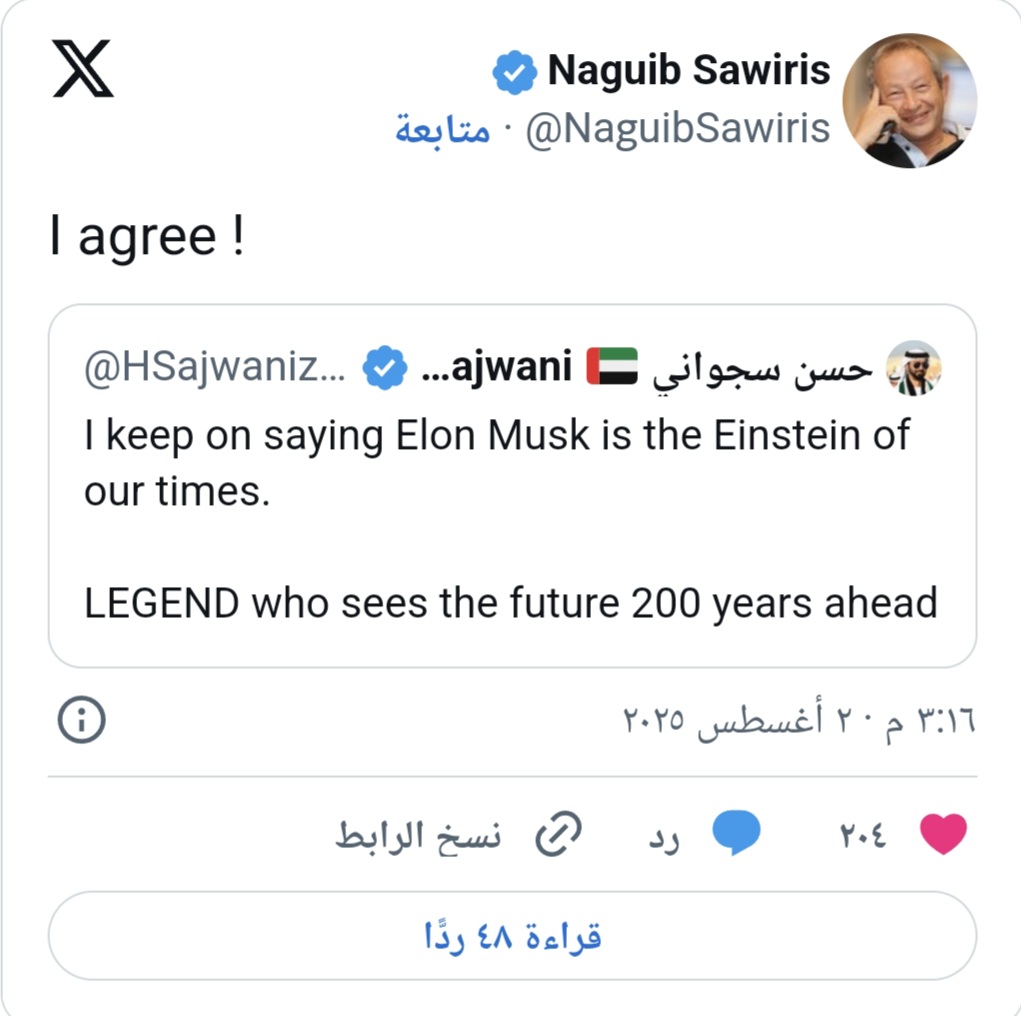Click Naguib Sawiris verified badge

coord(515,74)
